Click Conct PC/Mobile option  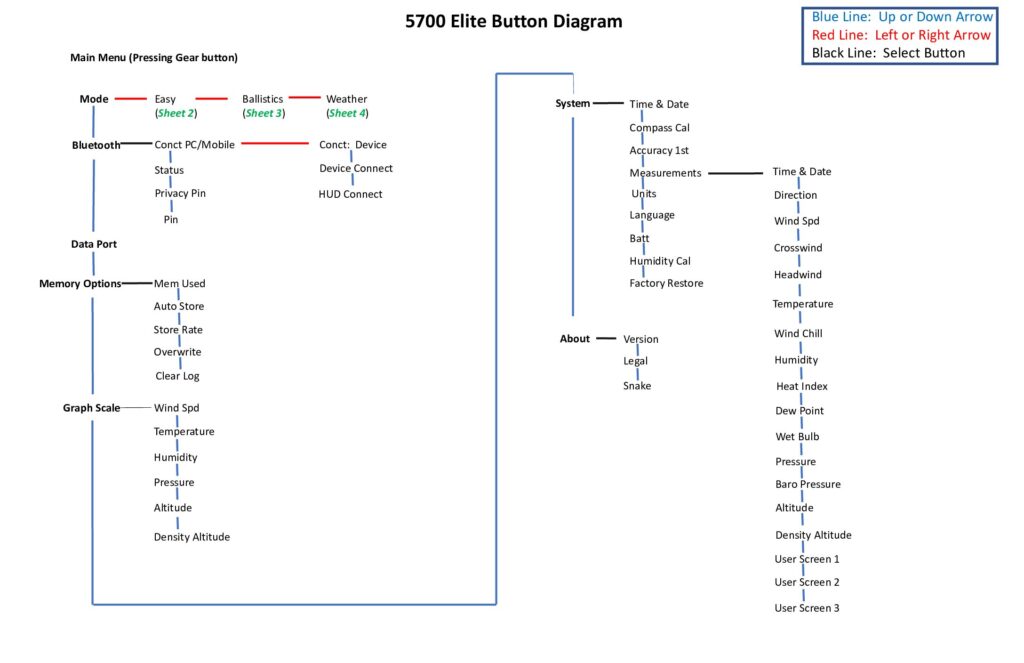(x=194, y=145)
